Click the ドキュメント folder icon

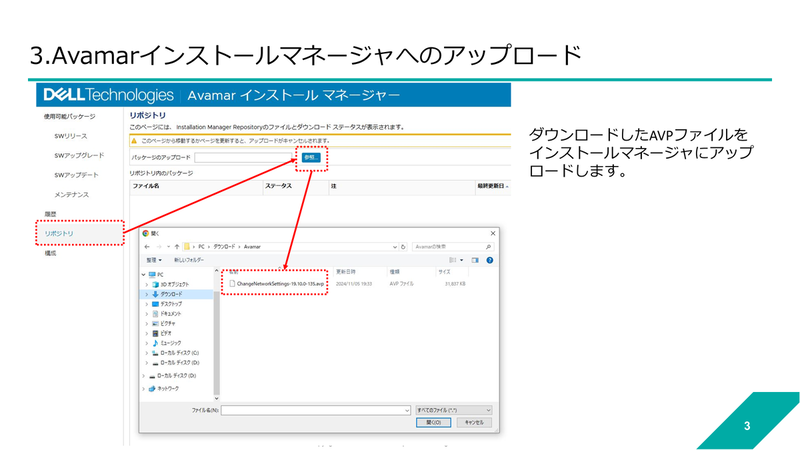click(156, 314)
